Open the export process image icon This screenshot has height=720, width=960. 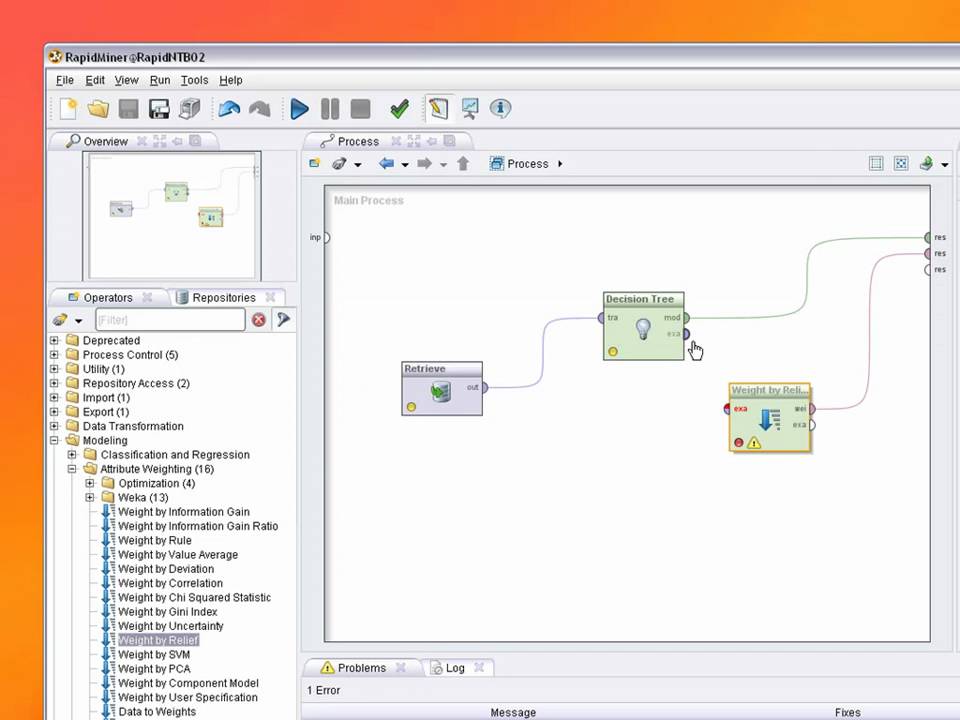(926, 163)
